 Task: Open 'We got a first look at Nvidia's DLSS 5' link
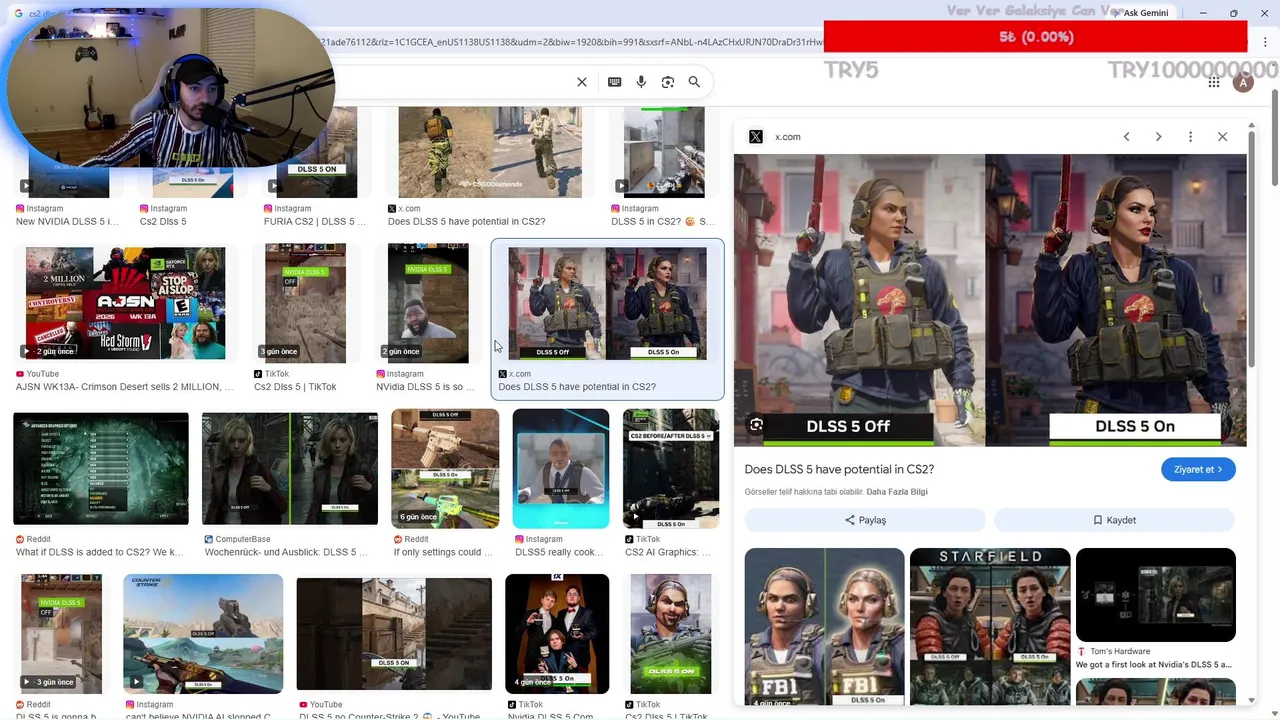click(x=1154, y=664)
